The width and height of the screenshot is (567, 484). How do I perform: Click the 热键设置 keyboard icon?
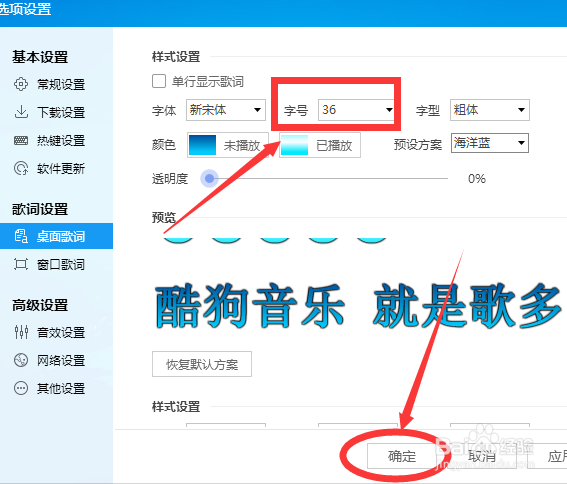(21, 140)
